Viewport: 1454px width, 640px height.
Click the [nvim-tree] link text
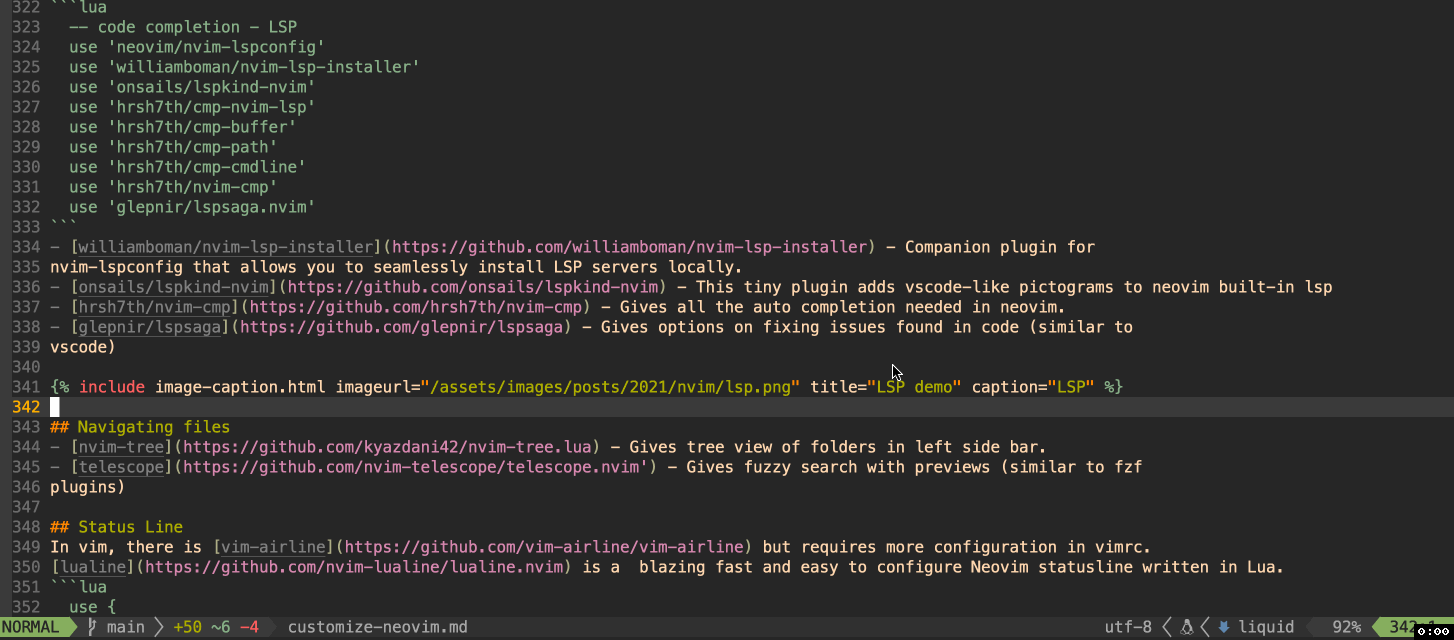120,447
